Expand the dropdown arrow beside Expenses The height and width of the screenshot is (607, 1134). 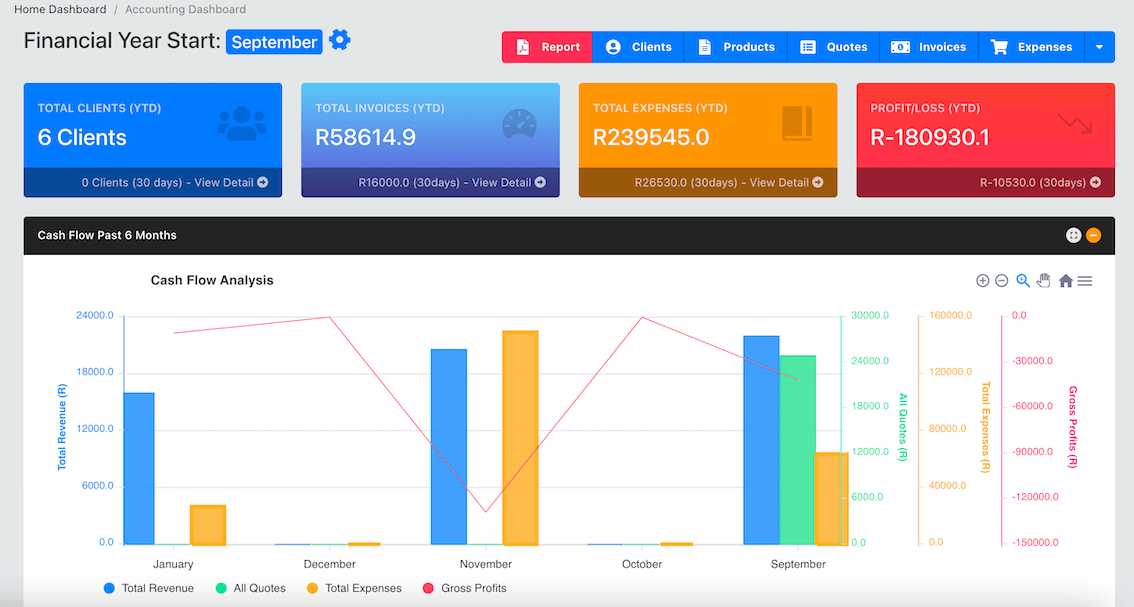click(x=1099, y=47)
